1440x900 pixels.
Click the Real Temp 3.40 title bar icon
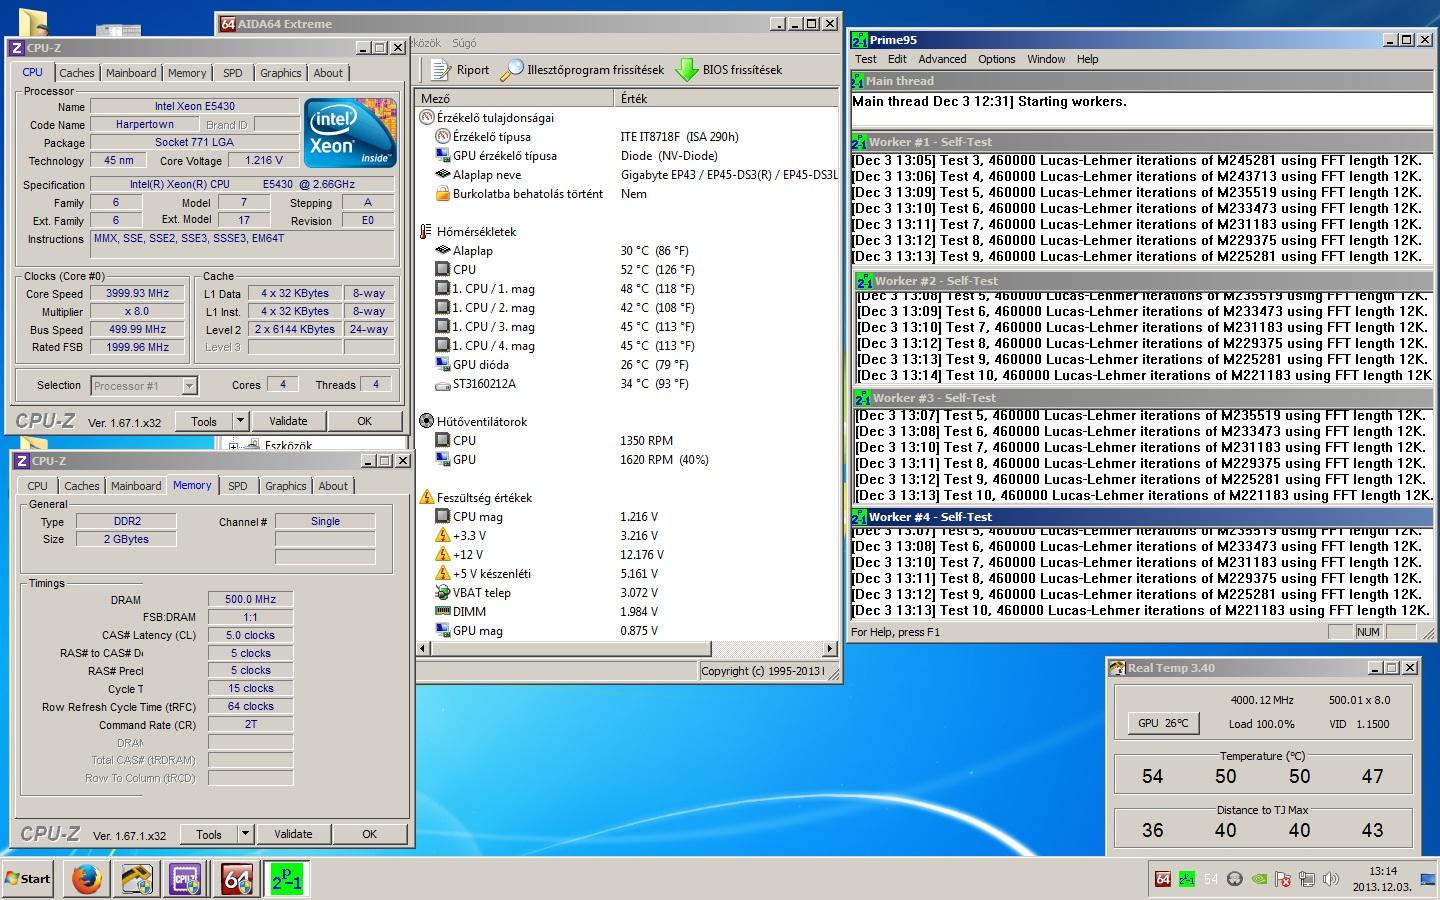(x=1117, y=668)
